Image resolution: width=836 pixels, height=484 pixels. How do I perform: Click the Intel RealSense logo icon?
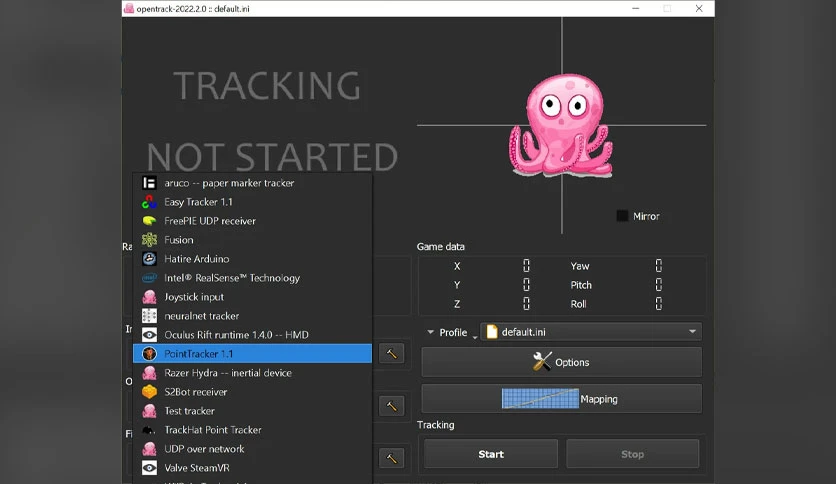149,278
